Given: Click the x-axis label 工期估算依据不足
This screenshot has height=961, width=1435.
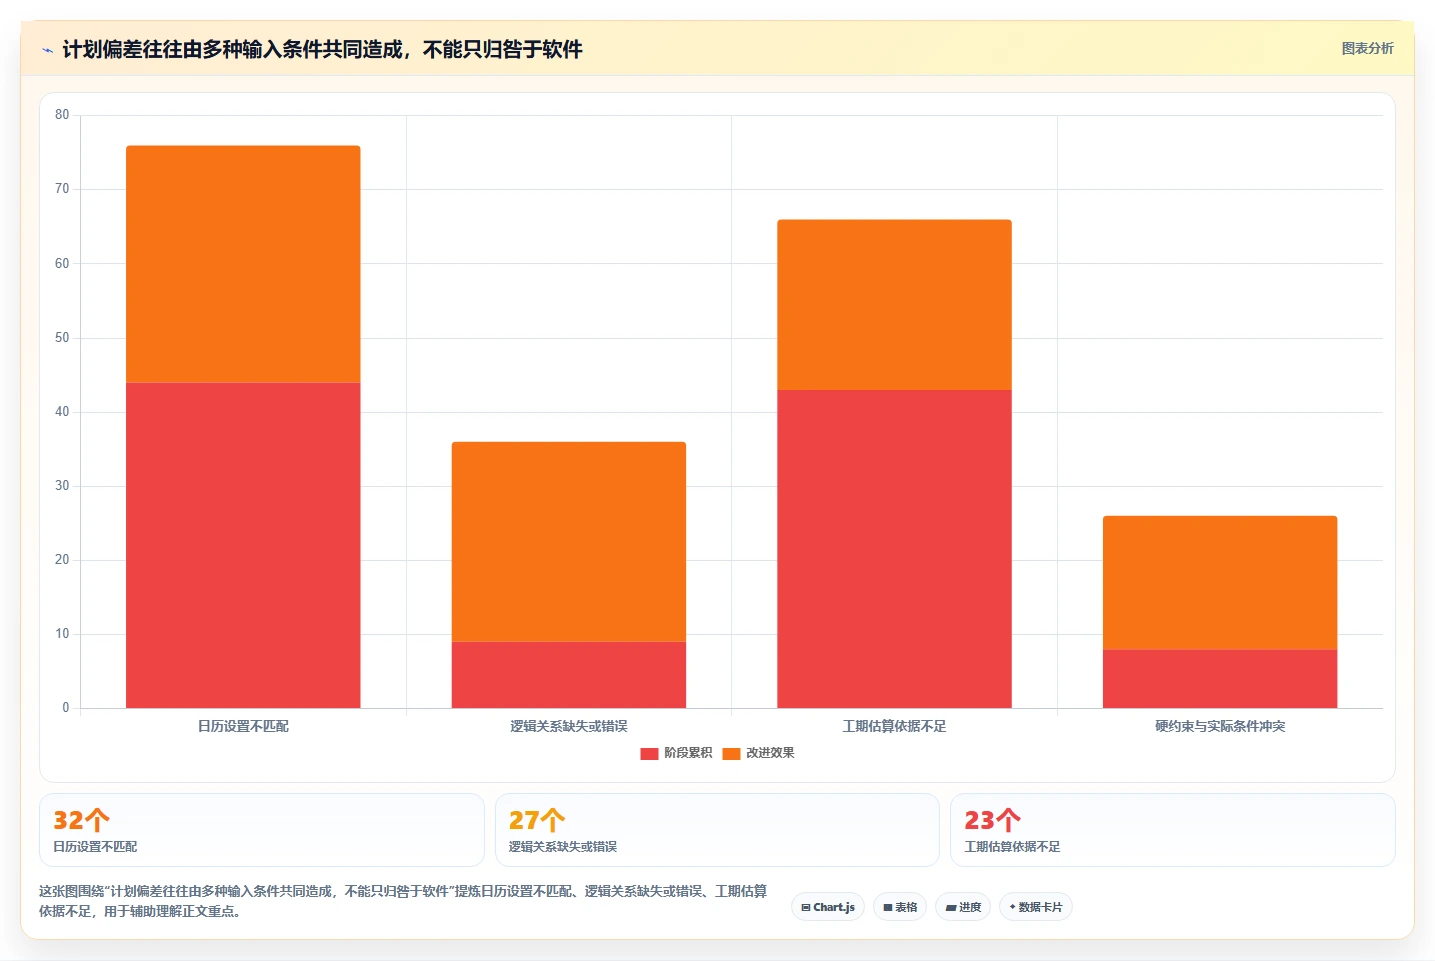Looking at the screenshot, I should coord(894,726).
